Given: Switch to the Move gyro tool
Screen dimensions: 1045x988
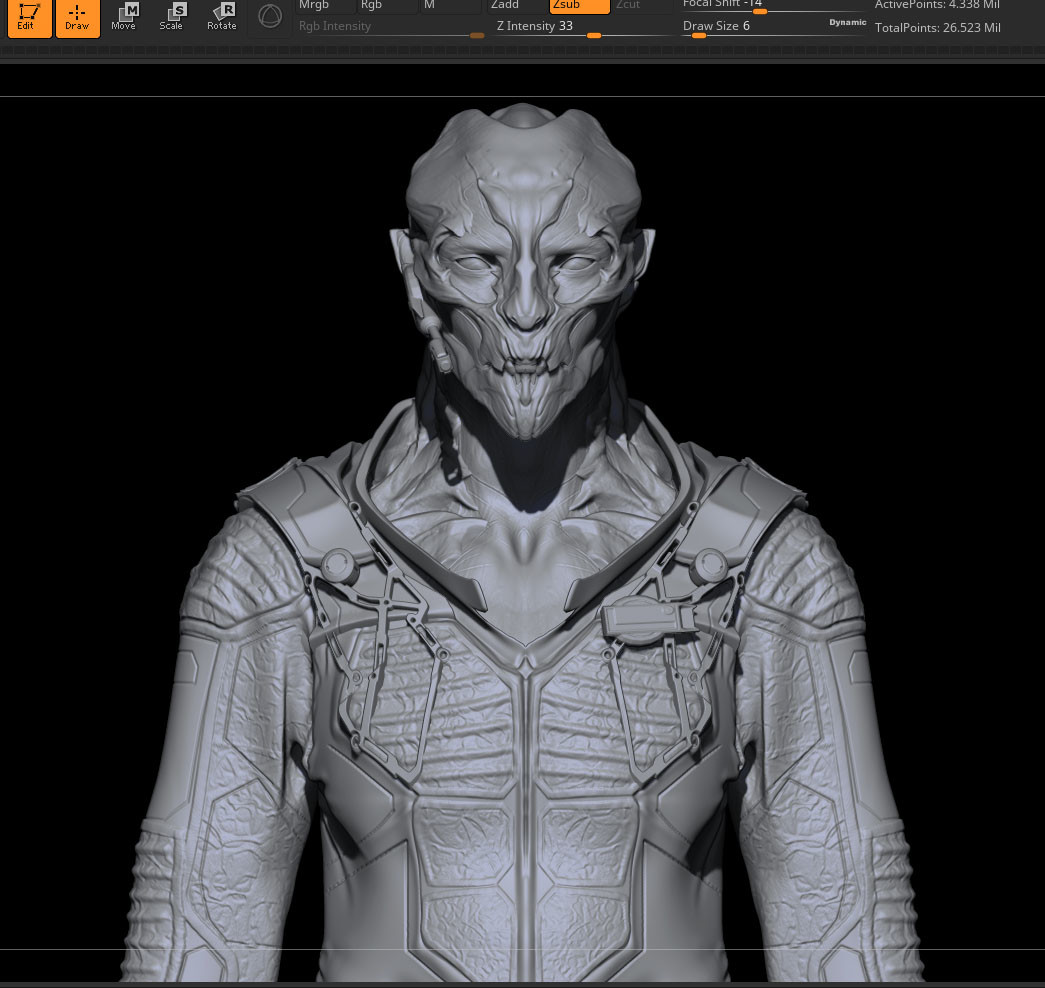Looking at the screenshot, I should pyautogui.click(x=124, y=15).
